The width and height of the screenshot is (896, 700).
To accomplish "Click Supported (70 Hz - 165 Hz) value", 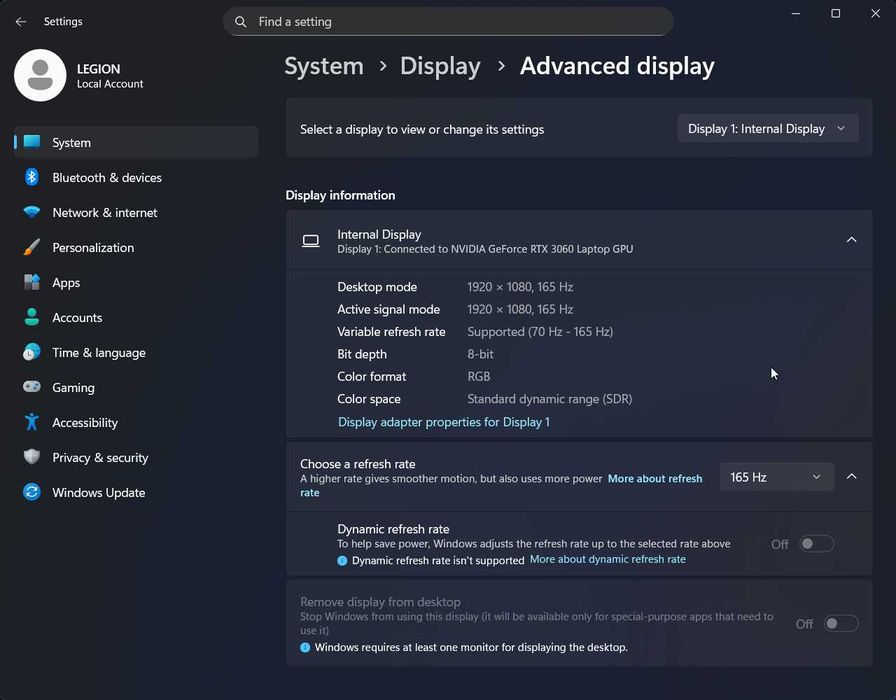I will 540,332.
